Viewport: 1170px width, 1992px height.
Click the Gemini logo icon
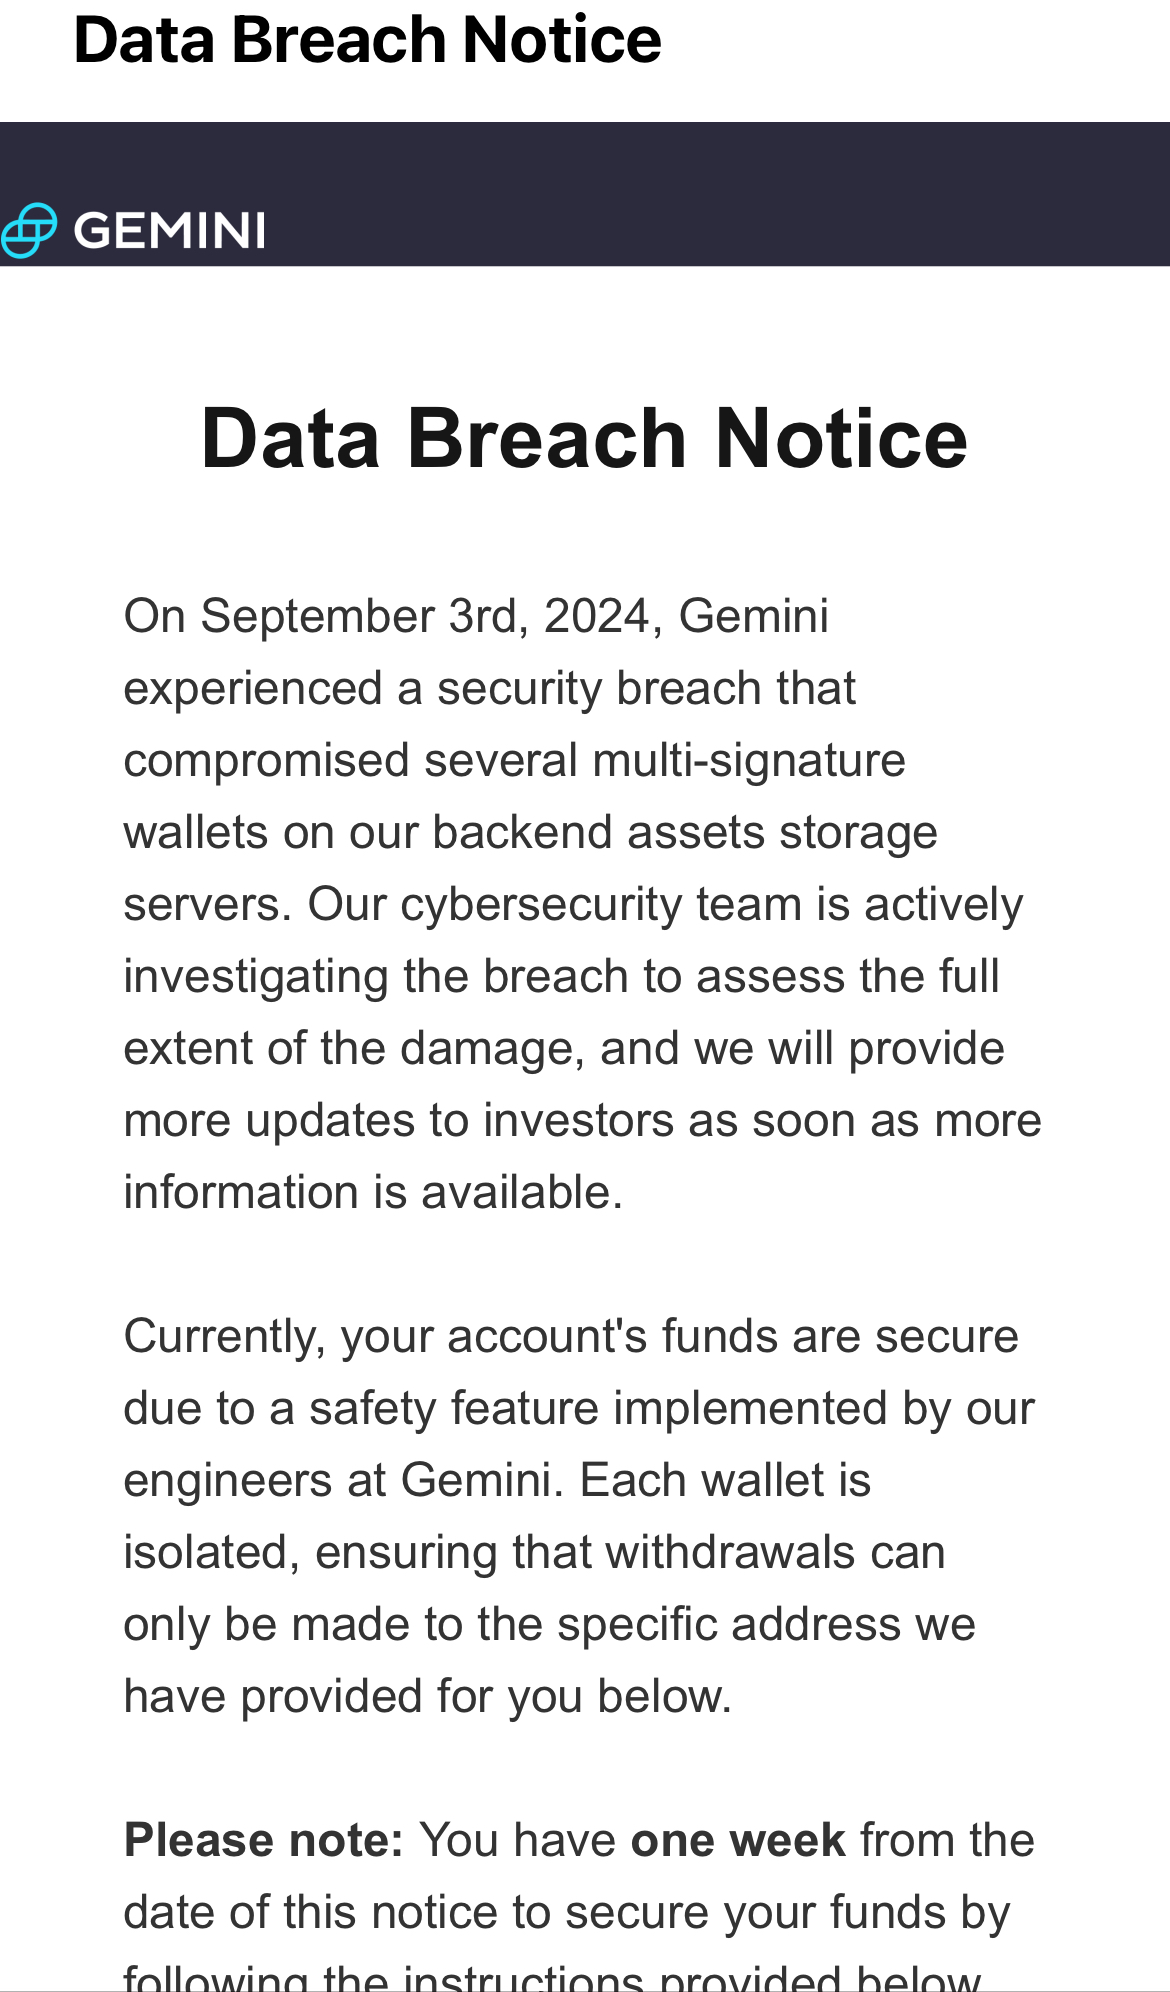(x=28, y=230)
